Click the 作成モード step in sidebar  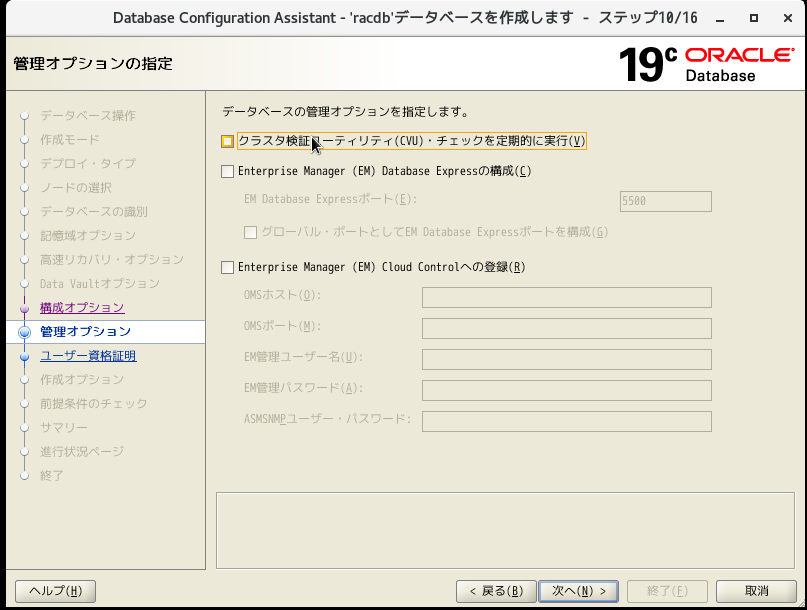tap(70, 140)
